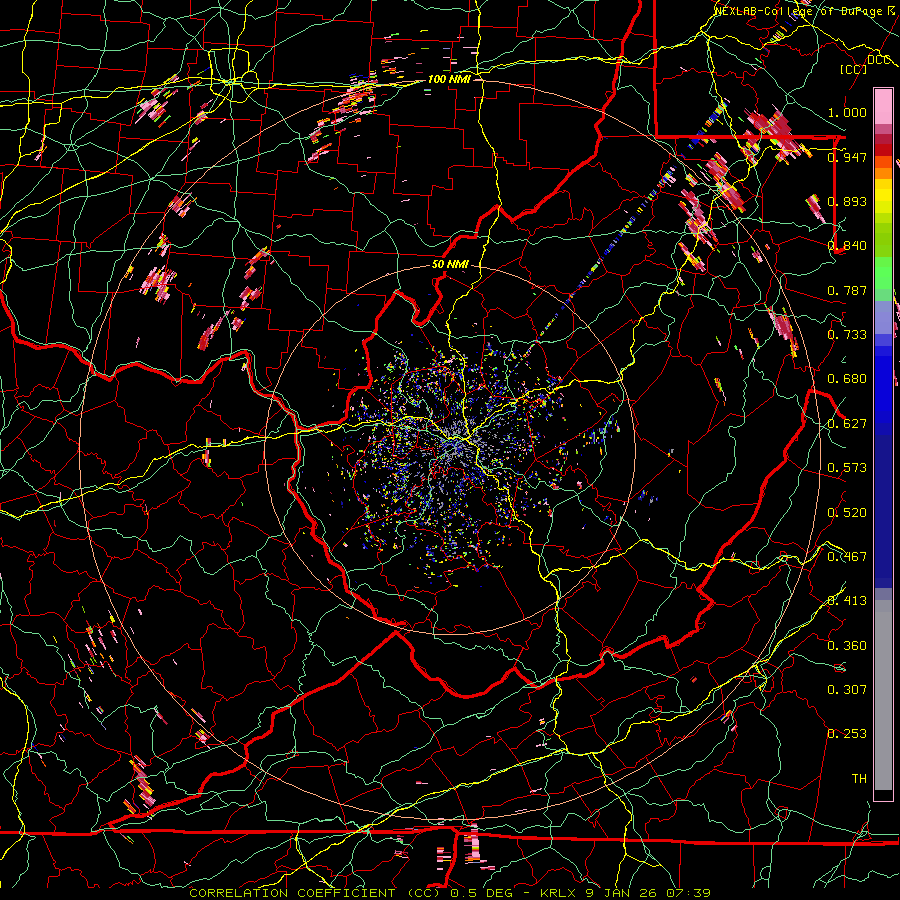Click the 0.253 scale value

(847, 734)
